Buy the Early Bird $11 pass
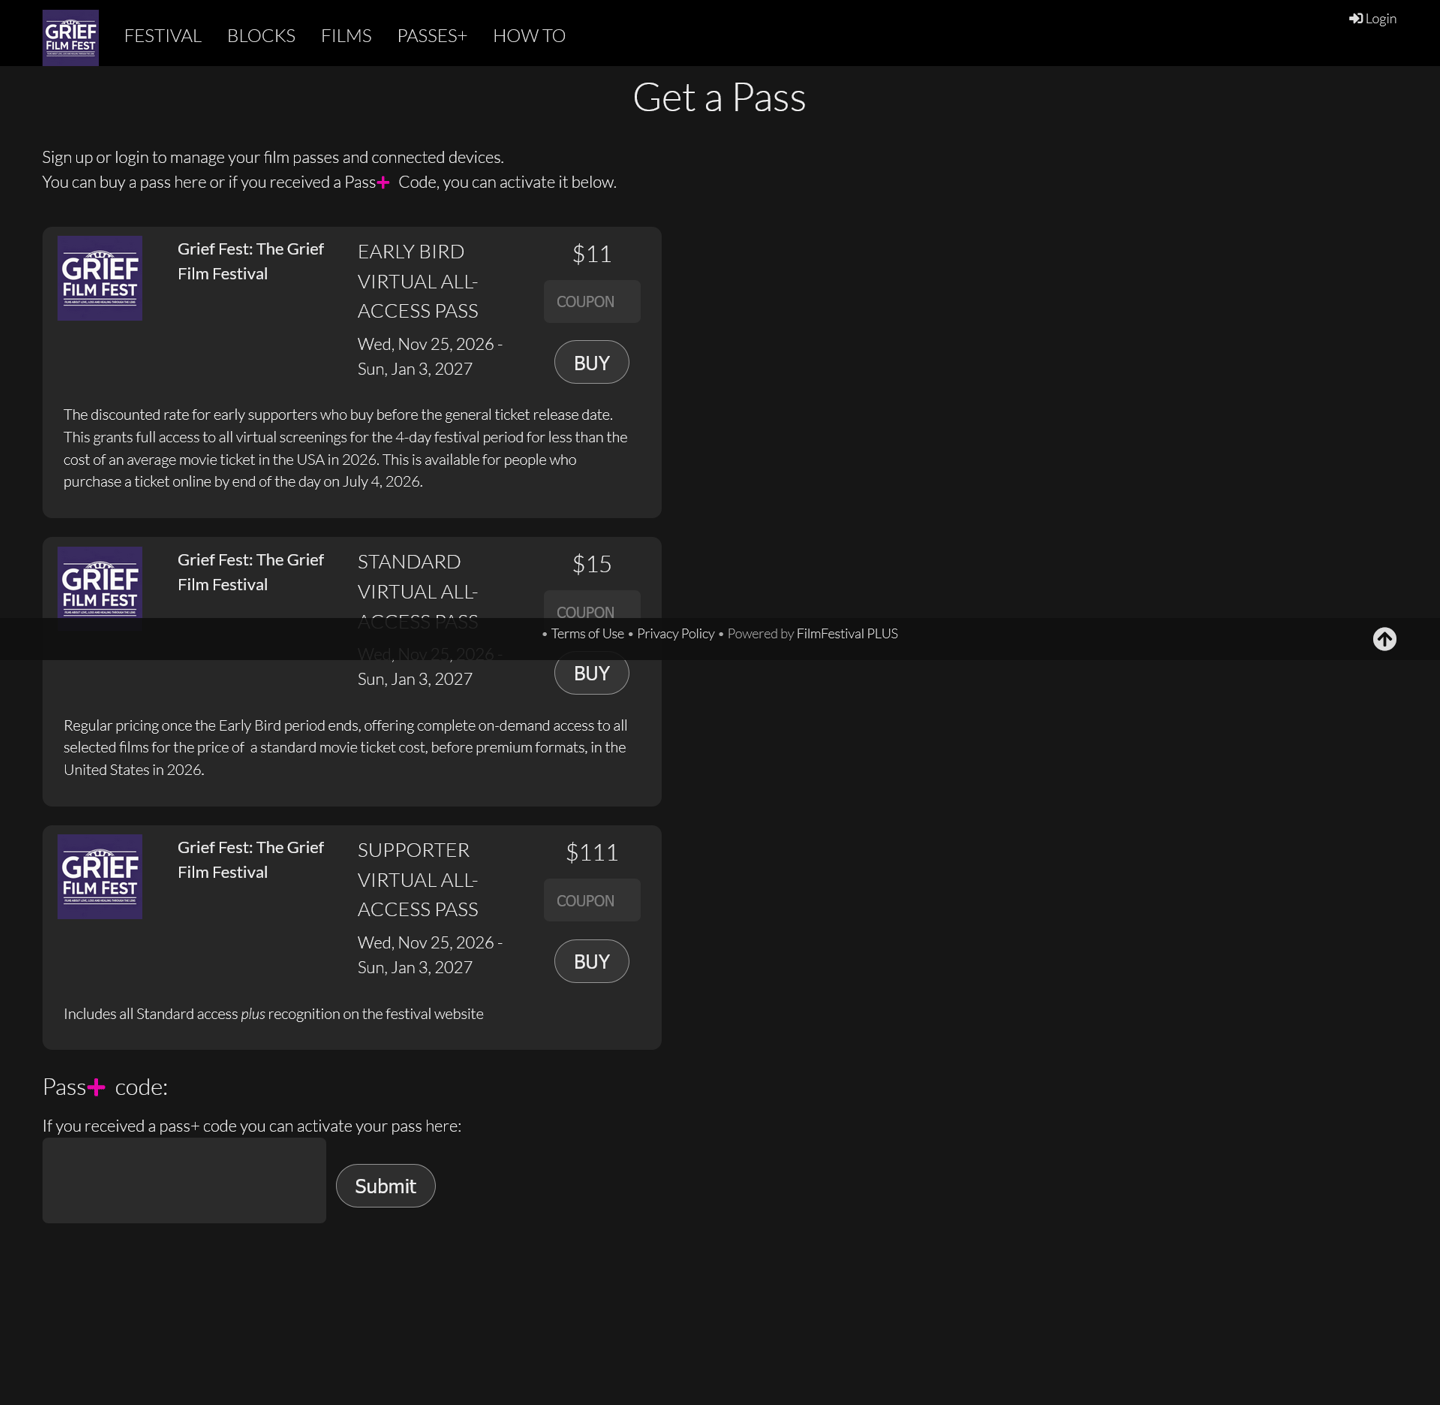This screenshot has height=1405, width=1440. [592, 362]
